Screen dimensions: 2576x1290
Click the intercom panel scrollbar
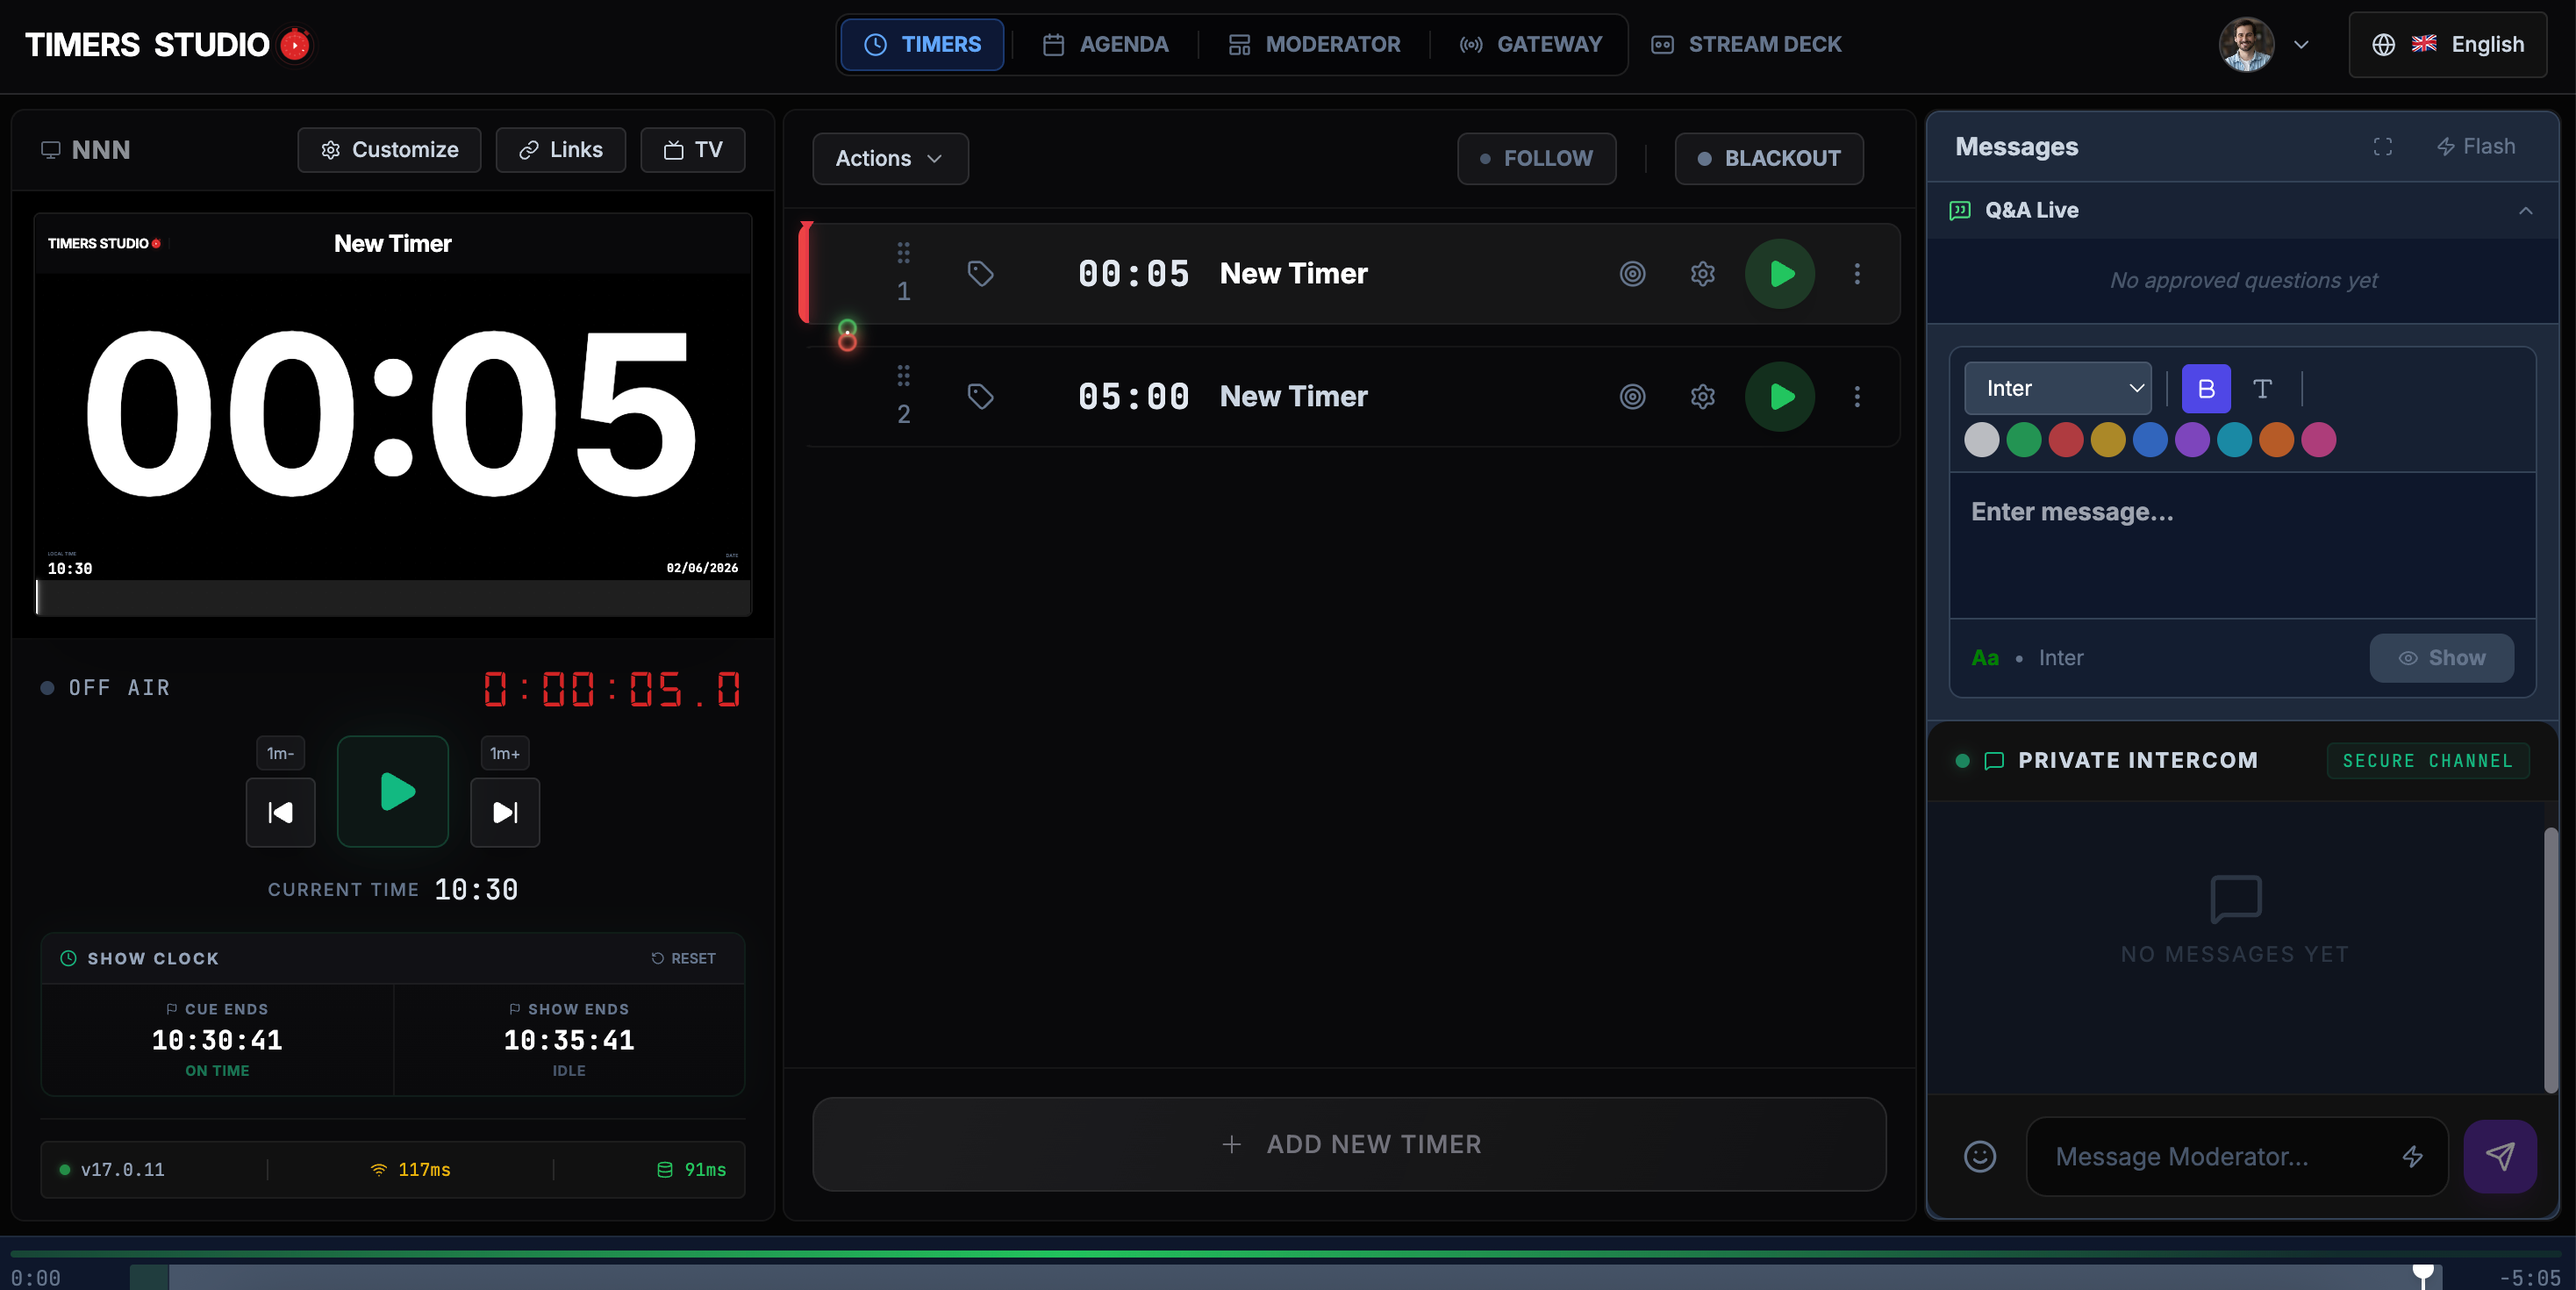(2550, 958)
